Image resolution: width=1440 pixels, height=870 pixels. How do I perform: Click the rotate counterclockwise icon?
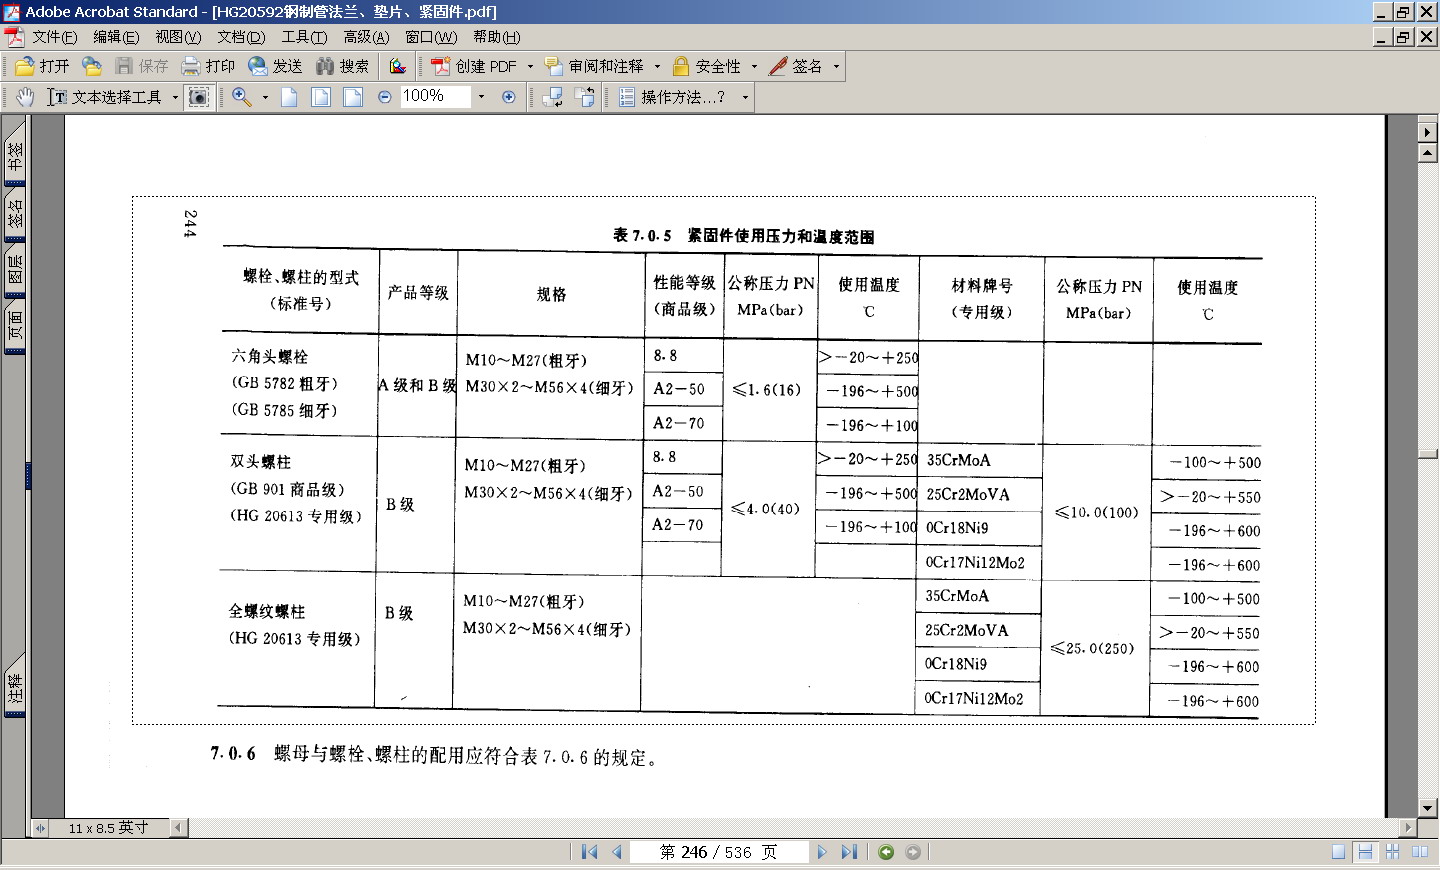(x=553, y=97)
